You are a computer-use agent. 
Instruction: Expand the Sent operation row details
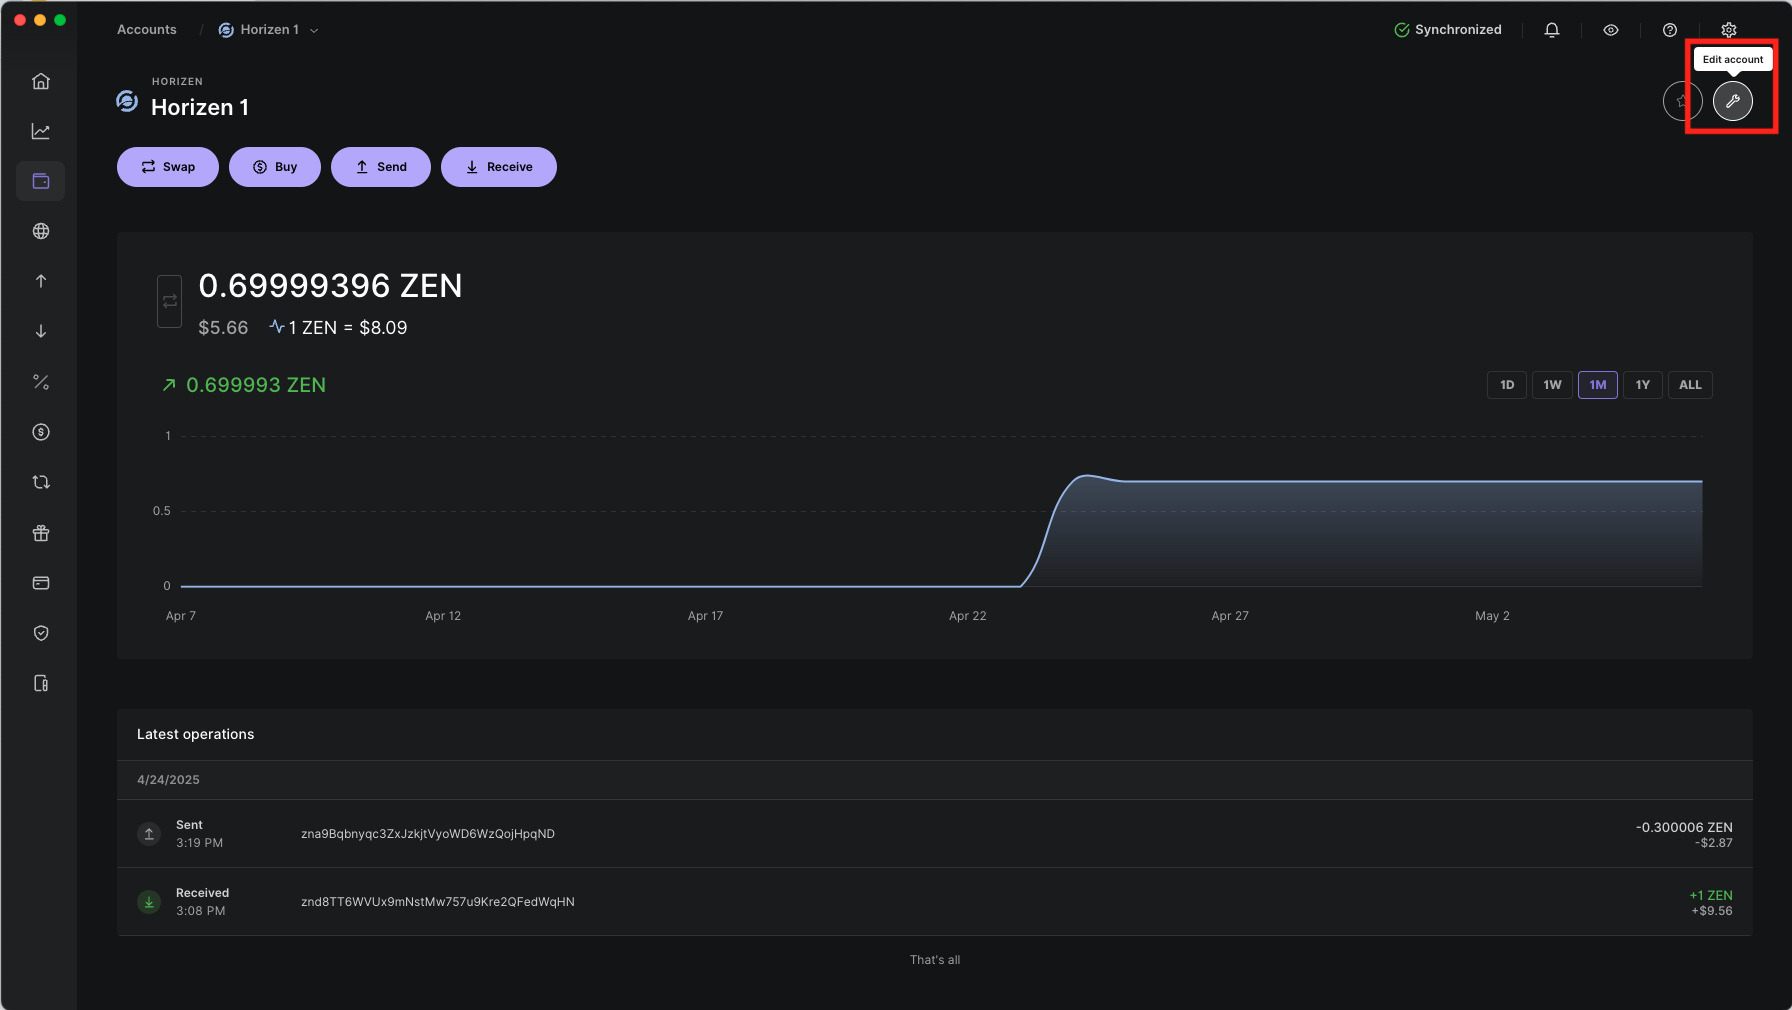tap(934, 834)
